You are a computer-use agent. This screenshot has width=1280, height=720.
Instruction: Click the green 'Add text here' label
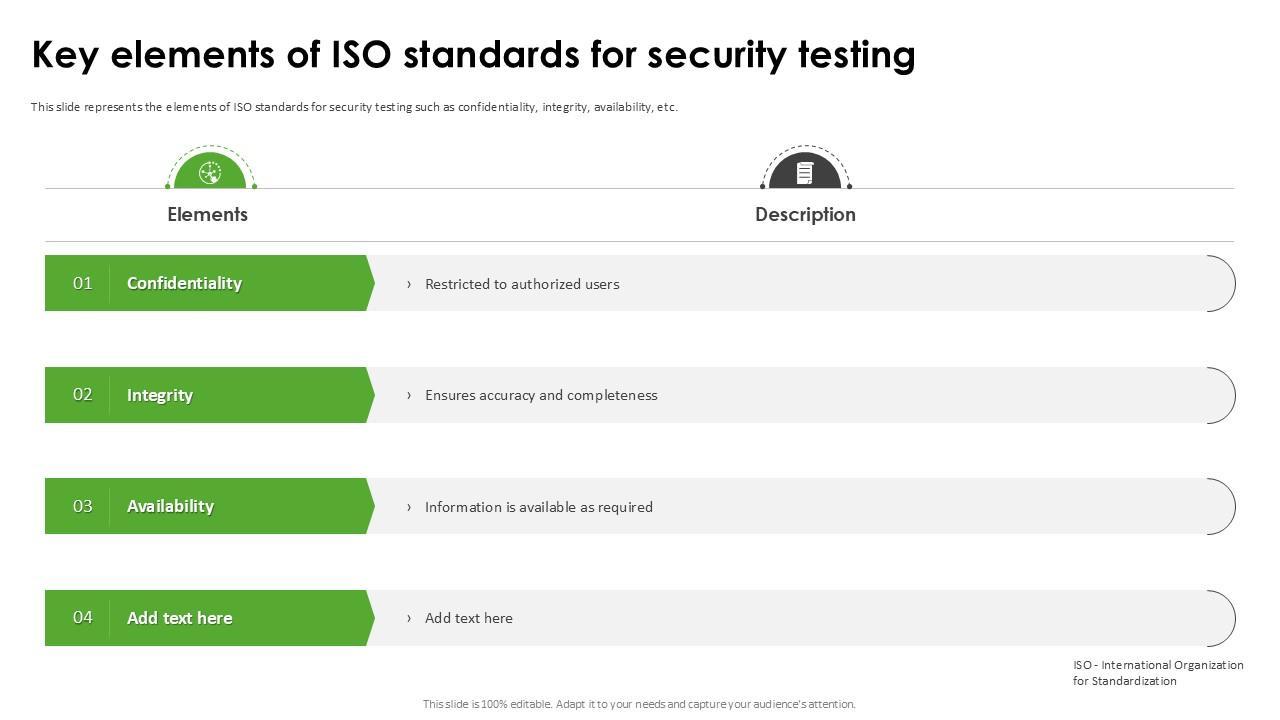click(x=180, y=618)
